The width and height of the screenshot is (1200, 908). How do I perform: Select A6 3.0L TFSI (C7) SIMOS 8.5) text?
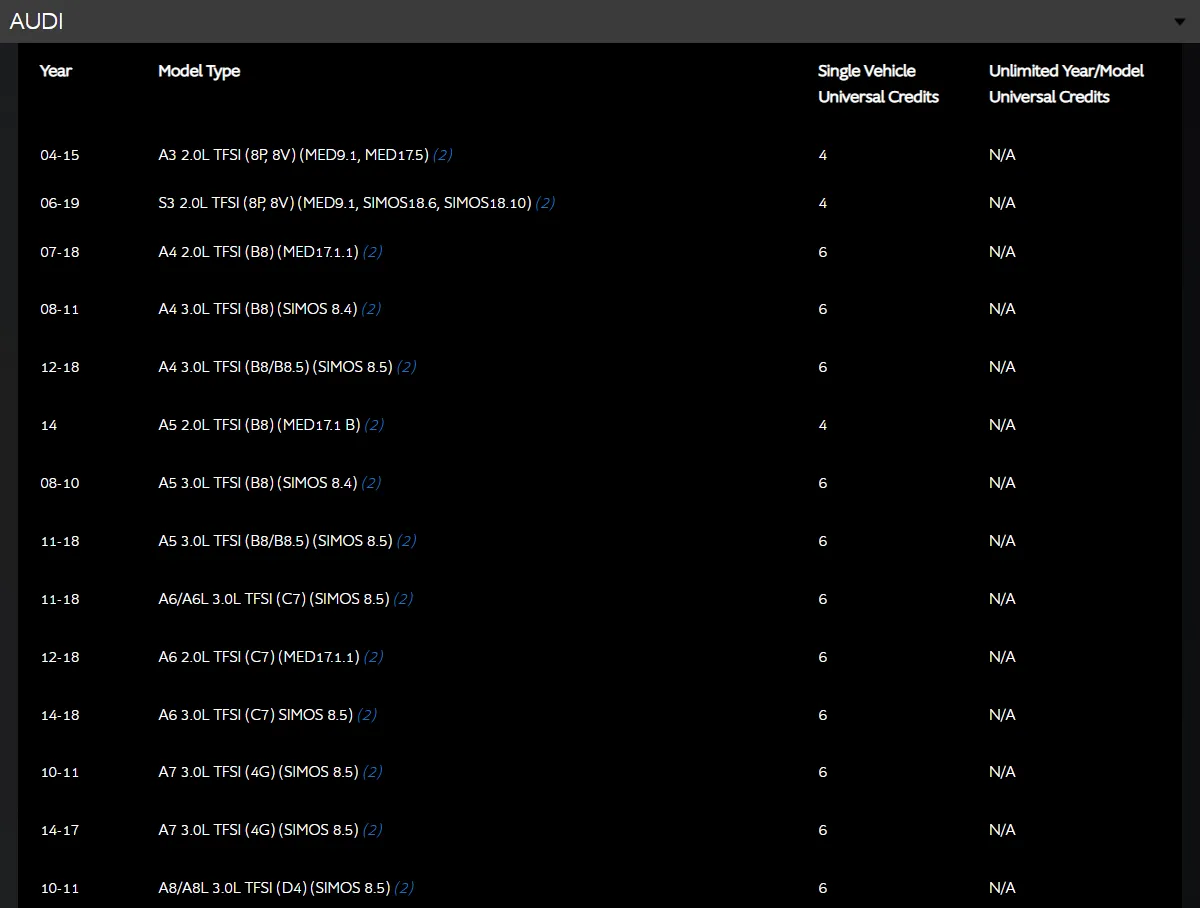(x=255, y=715)
